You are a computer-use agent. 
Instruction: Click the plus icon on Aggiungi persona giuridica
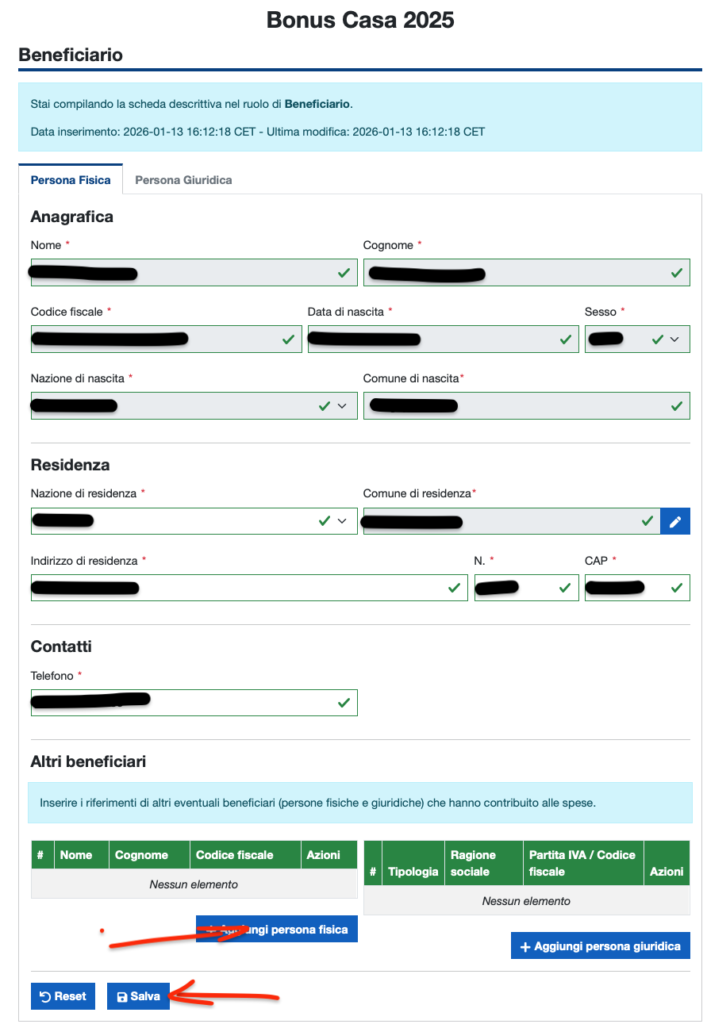(x=526, y=947)
